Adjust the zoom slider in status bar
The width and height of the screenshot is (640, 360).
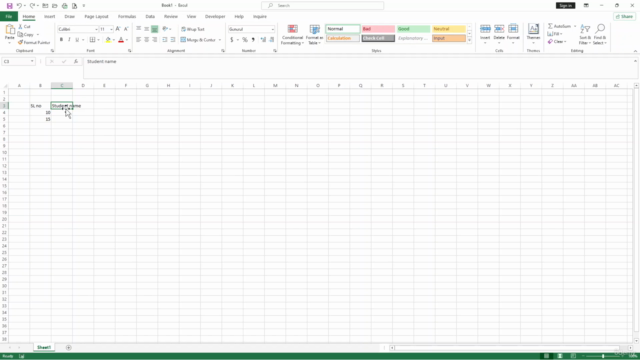click(x=603, y=356)
